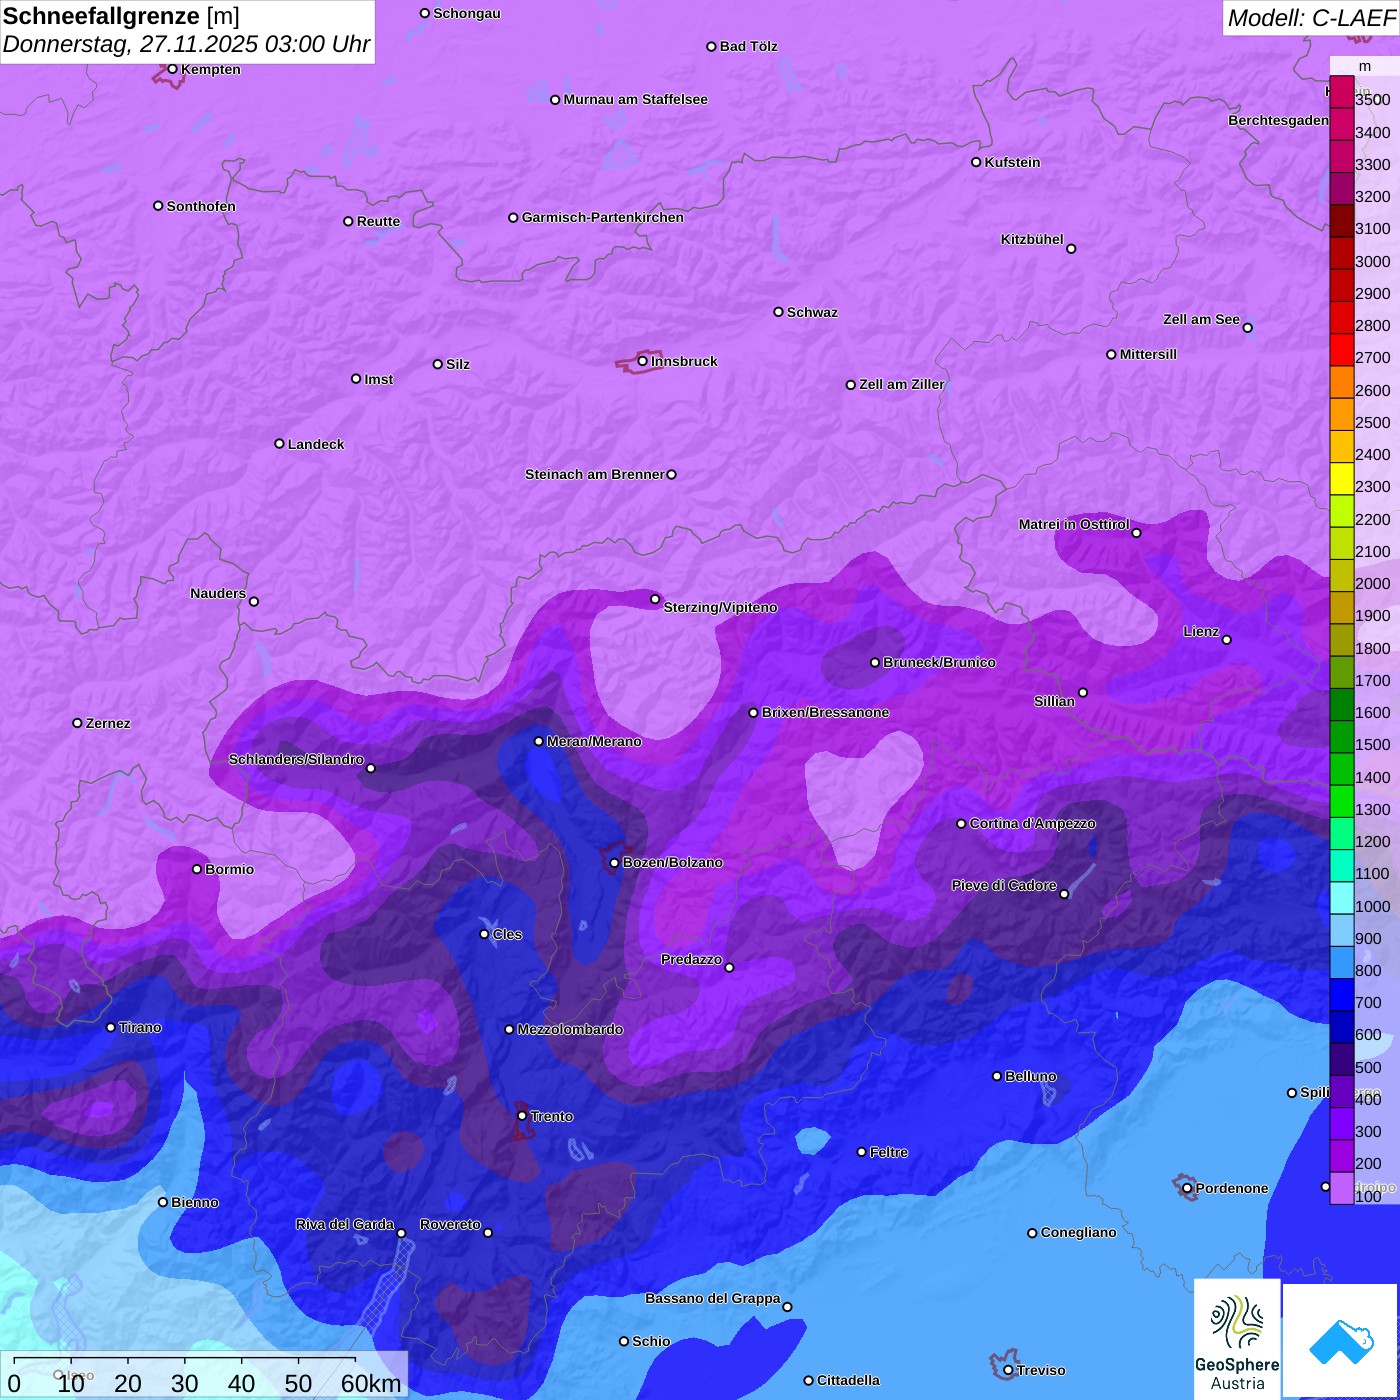Click the Bozen/Bolzano city marker
Viewport: 1400px width, 1400px height.
(x=615, y=862)
